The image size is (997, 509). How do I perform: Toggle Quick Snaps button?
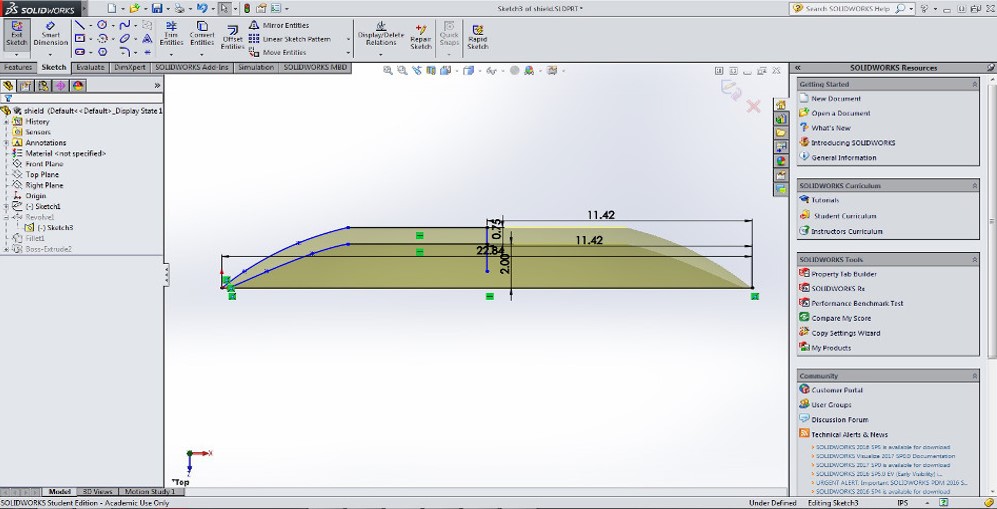click(450, 36)
